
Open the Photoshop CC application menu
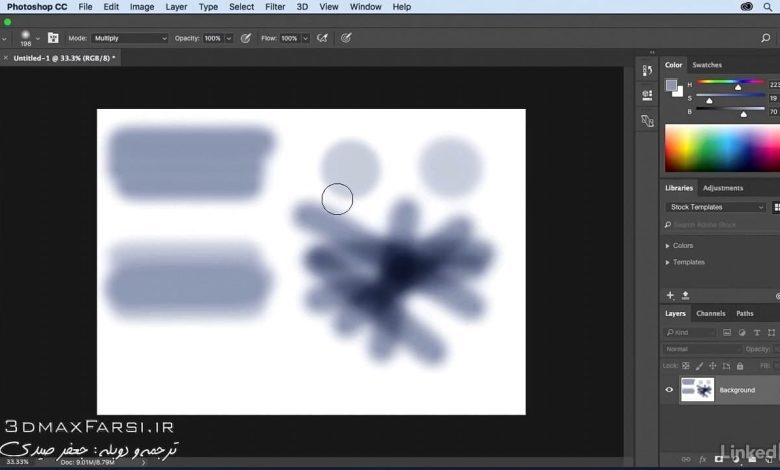(x=37, y=7)
